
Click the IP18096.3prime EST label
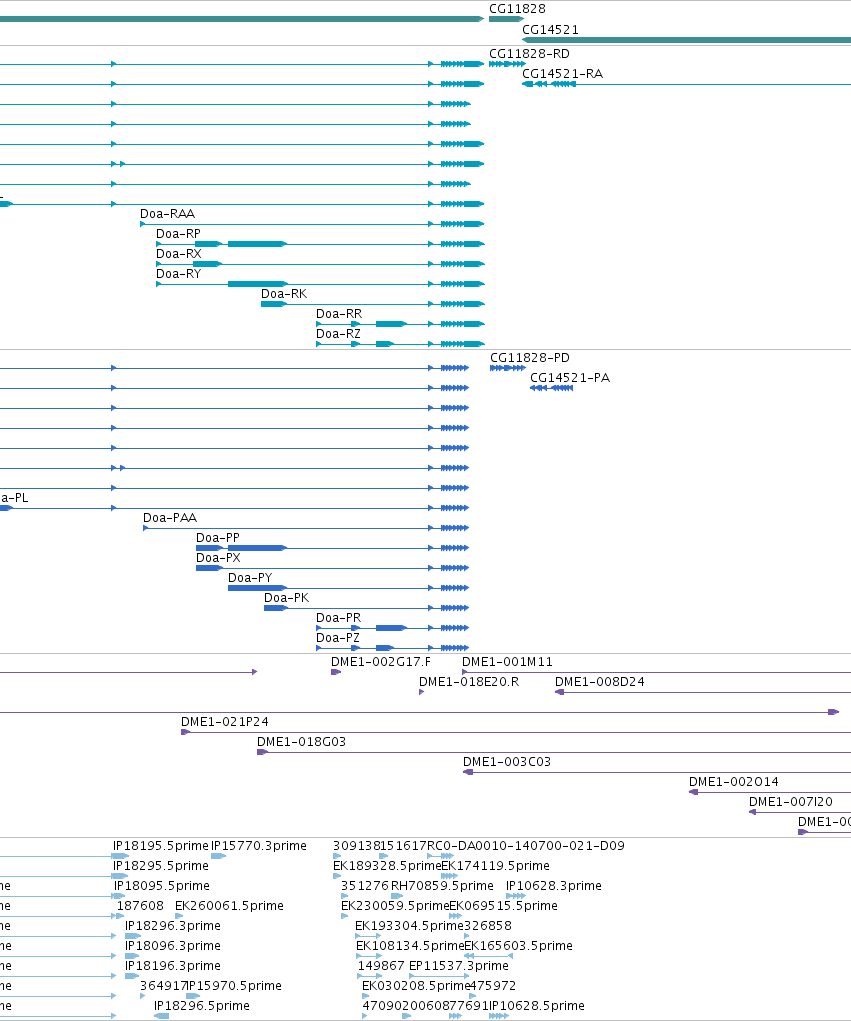(173, 945)
